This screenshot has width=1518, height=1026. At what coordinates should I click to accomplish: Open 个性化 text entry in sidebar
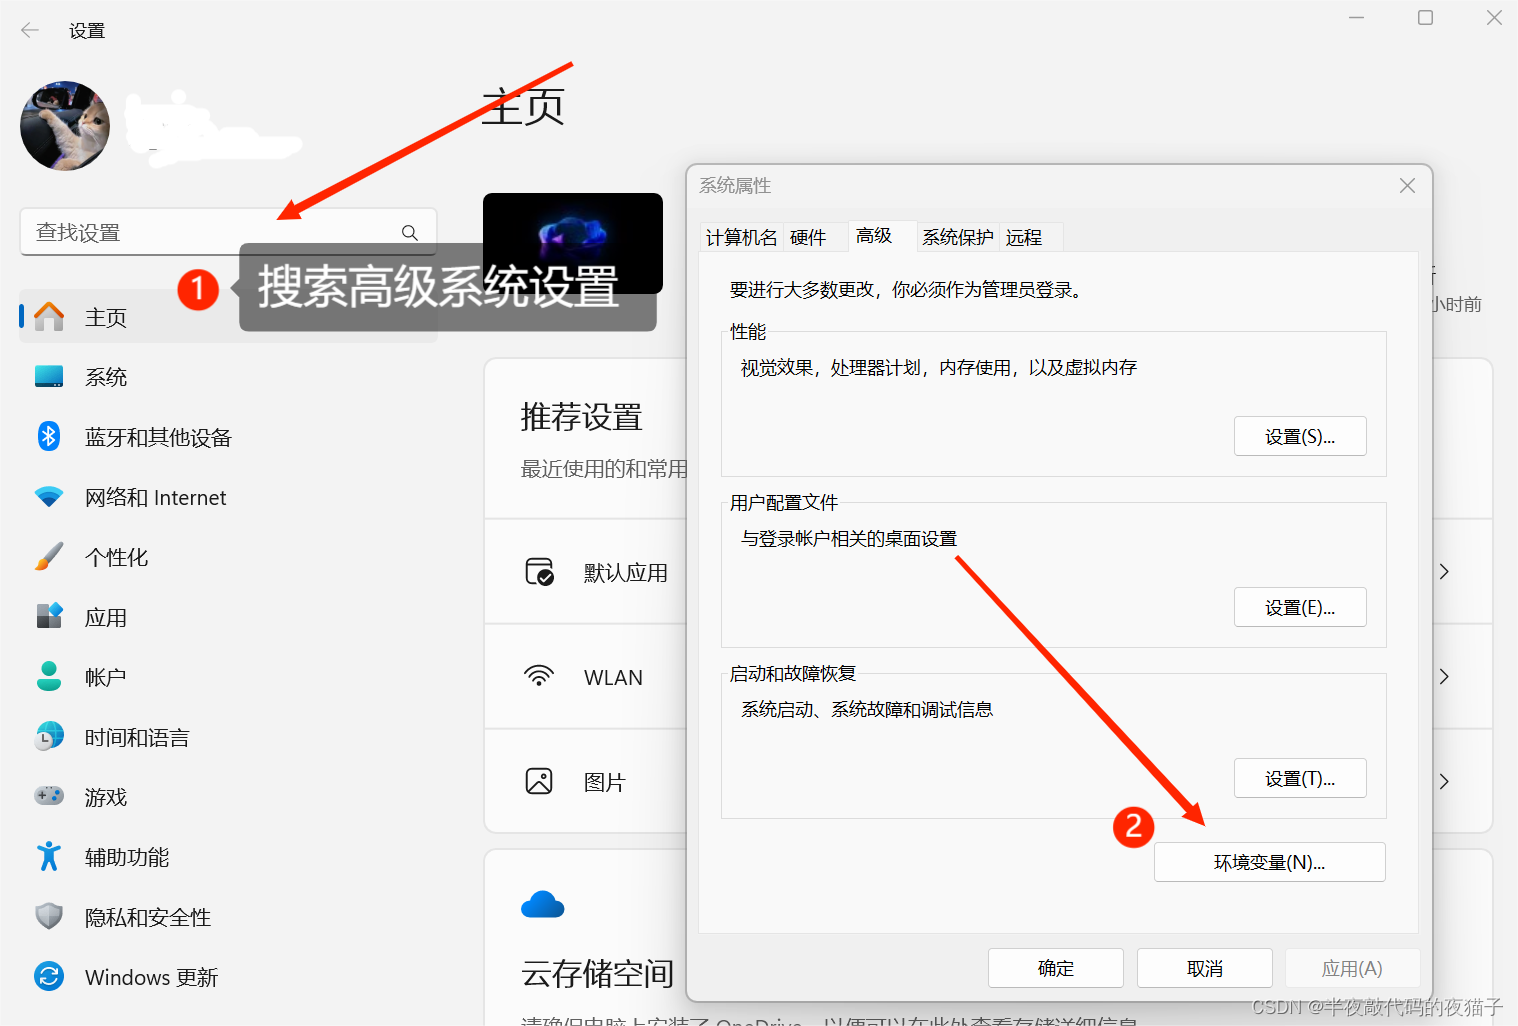116,557
